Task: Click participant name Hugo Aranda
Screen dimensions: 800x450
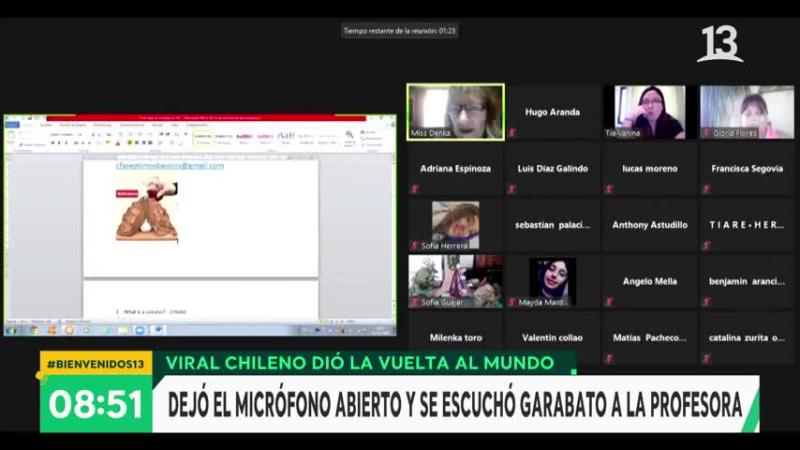Action: (x=553, y=112)
